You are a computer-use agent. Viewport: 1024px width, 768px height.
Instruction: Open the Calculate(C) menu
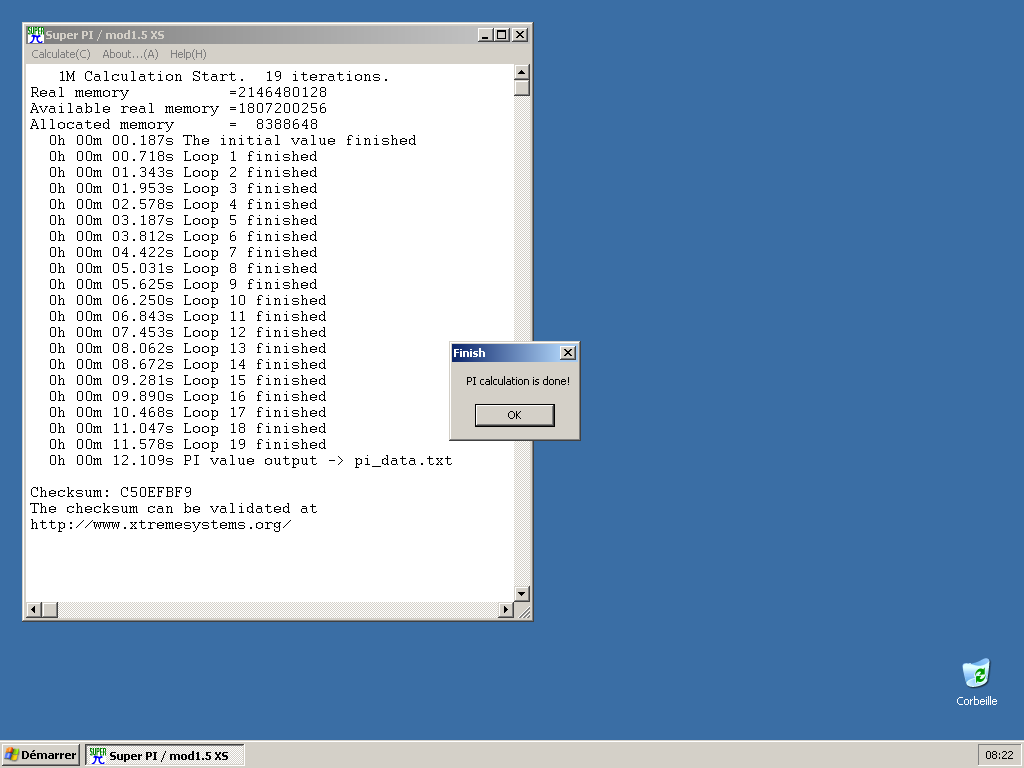coord(61,54)
